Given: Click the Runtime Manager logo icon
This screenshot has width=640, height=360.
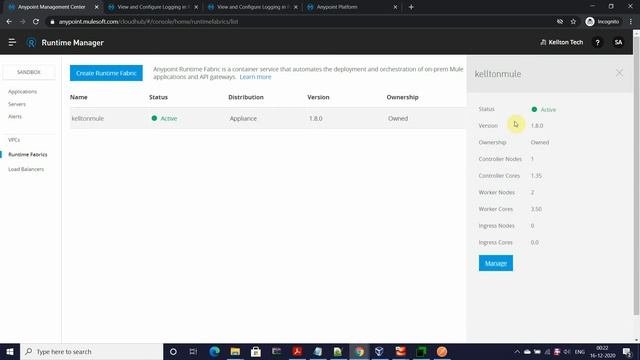Looking at the screenshot, I should click(x=31, y=42).
